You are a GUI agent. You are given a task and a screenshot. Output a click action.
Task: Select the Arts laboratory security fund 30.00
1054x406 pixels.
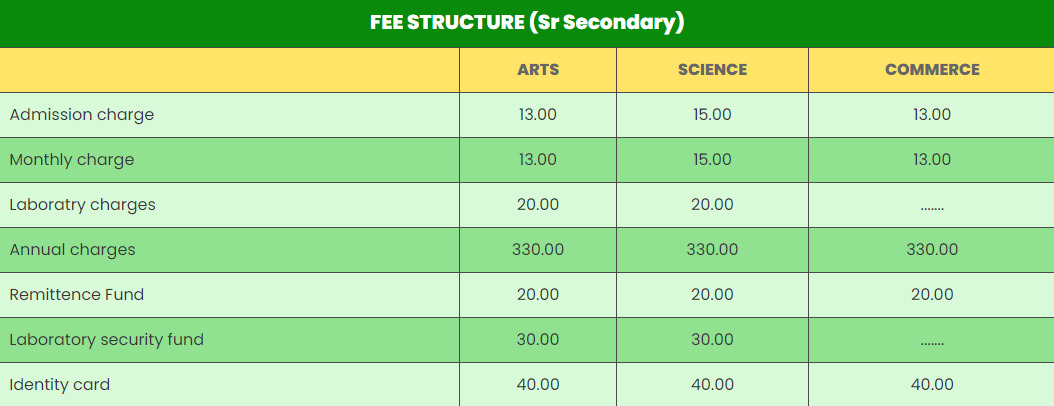(538, 340)
